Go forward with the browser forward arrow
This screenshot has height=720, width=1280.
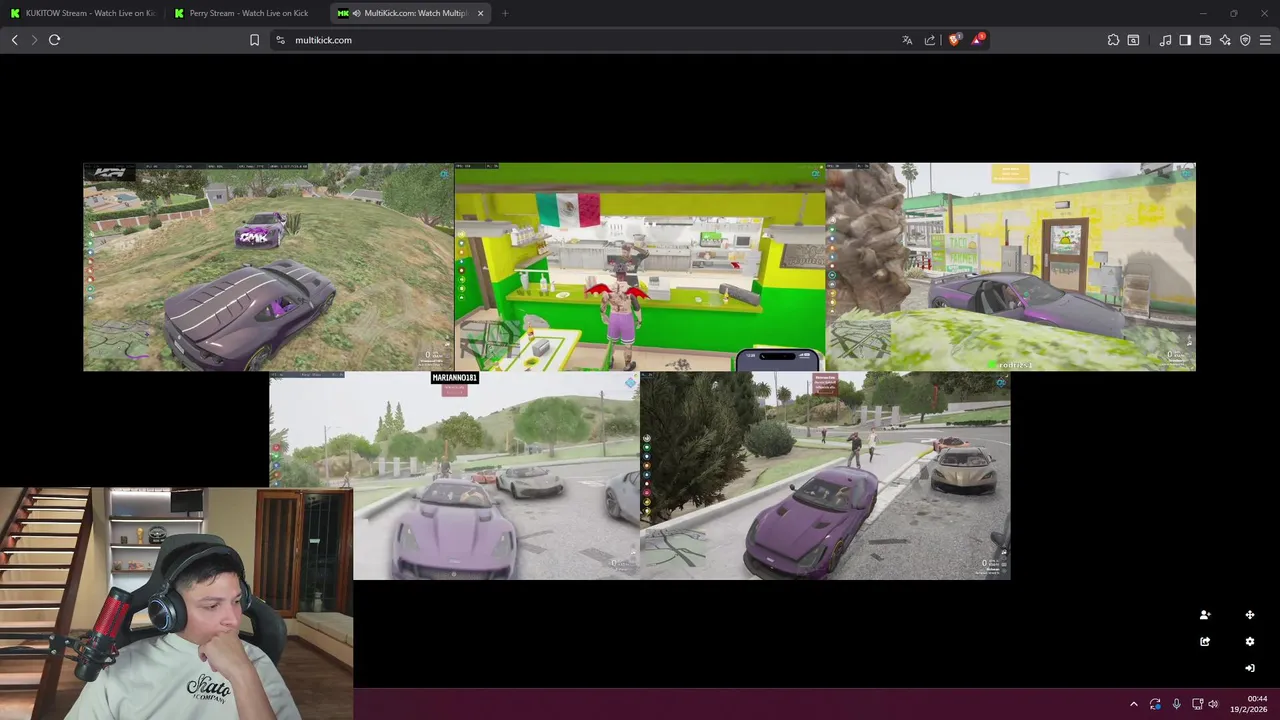pos(34,40)
